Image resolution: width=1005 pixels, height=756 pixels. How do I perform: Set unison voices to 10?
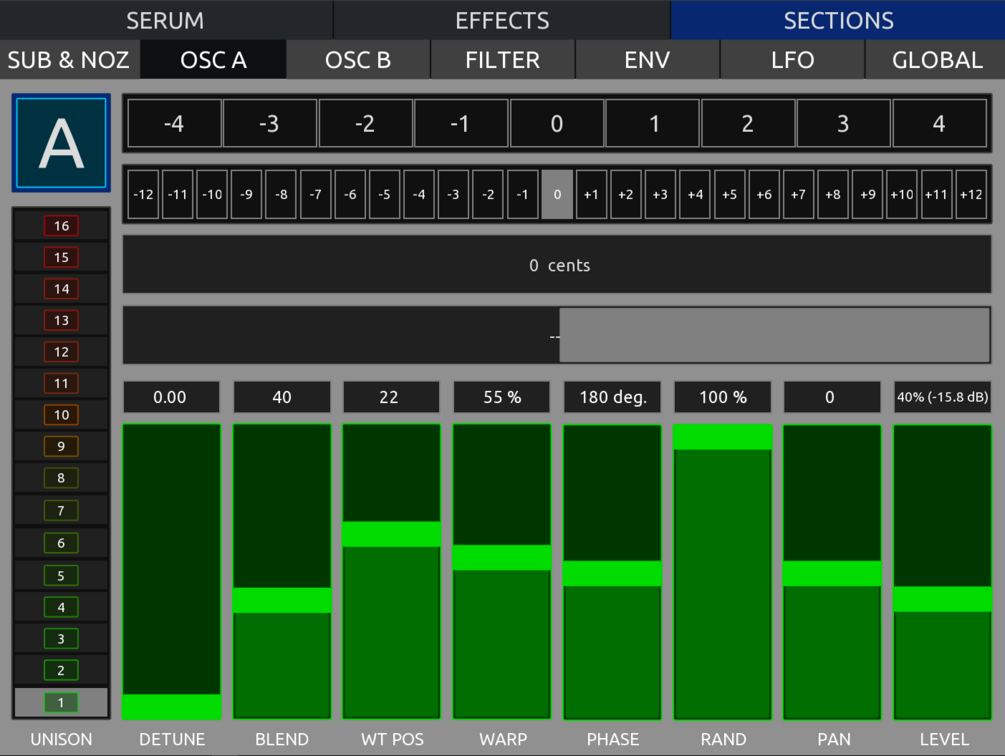click(61, 415)
